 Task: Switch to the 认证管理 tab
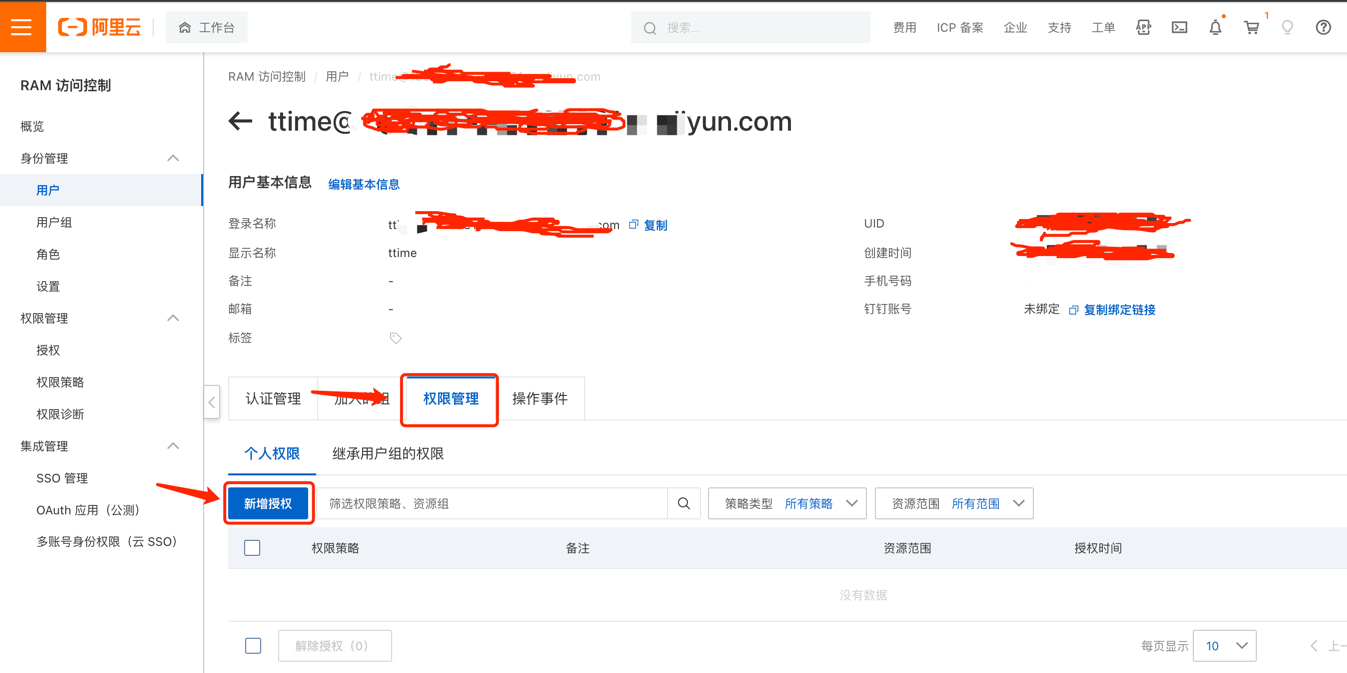point(273,399)
